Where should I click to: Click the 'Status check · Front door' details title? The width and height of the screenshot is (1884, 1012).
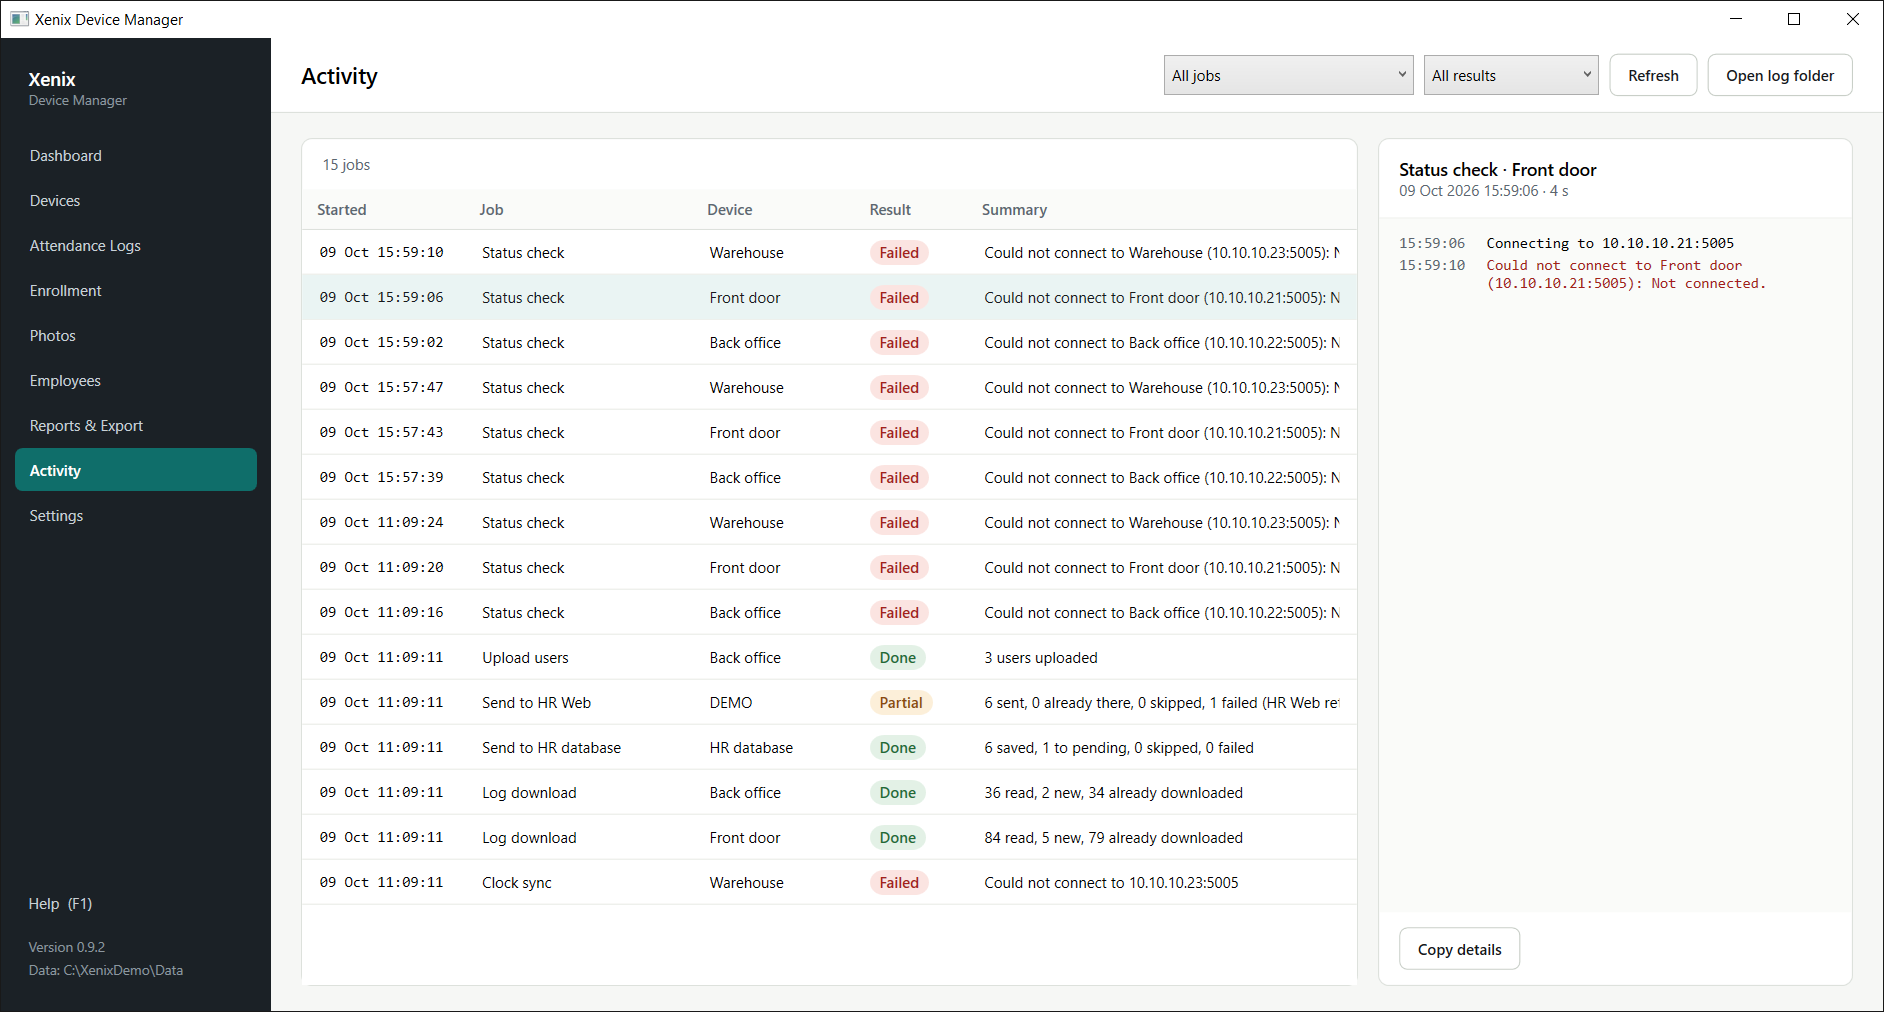(1497, 170)
